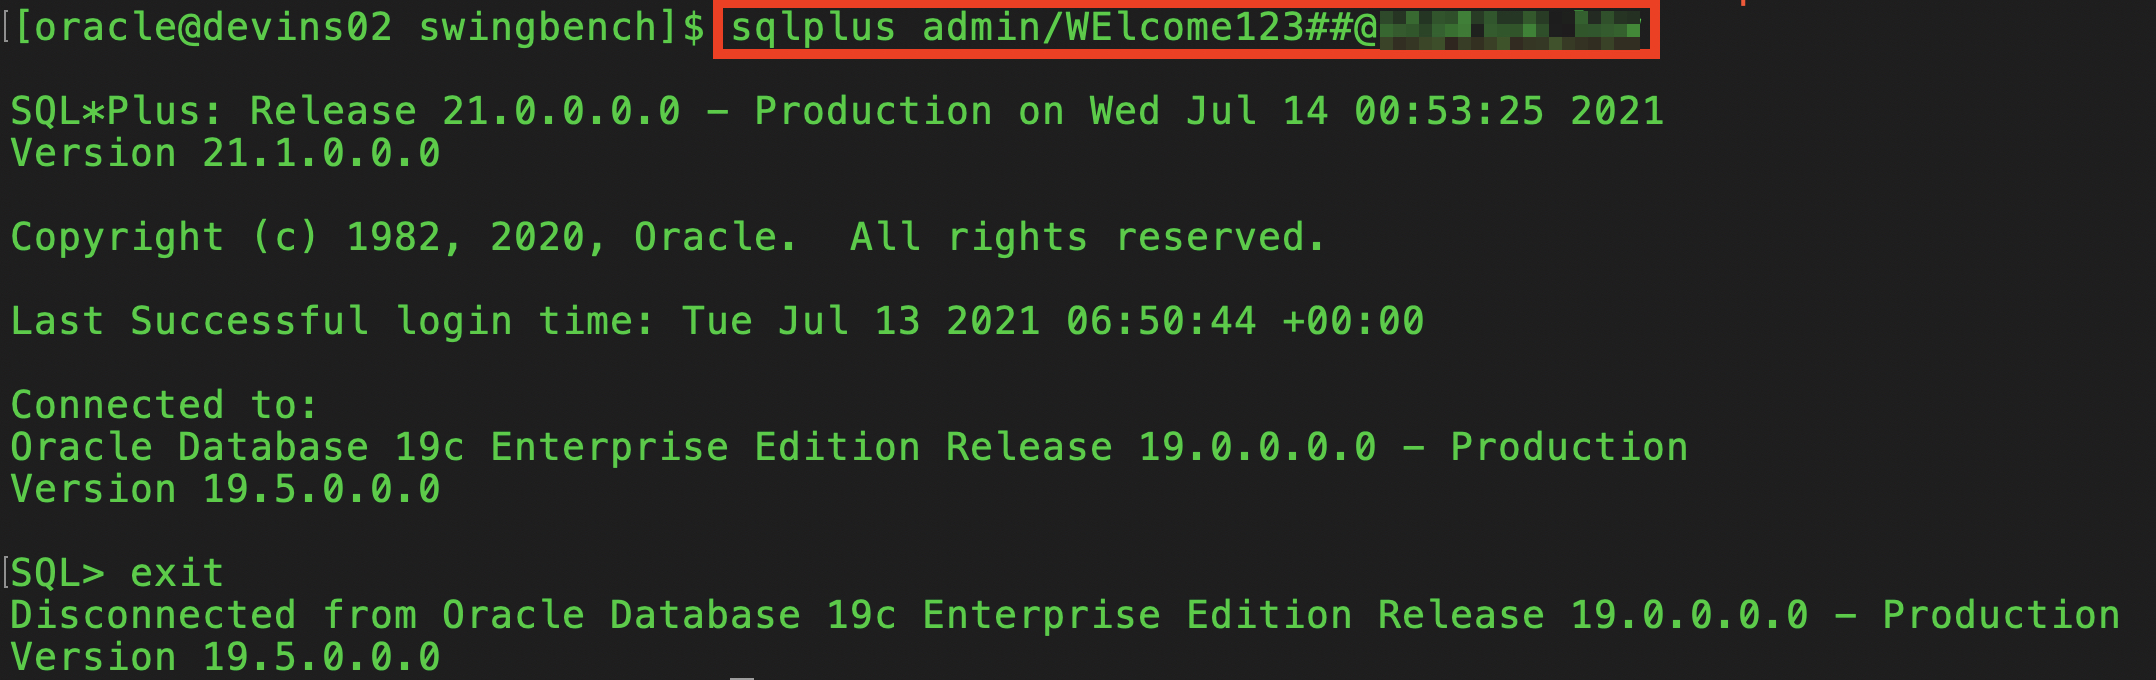Click the Last Successful login time label
The image size is (2156, 680).
[x=330, y=322]
